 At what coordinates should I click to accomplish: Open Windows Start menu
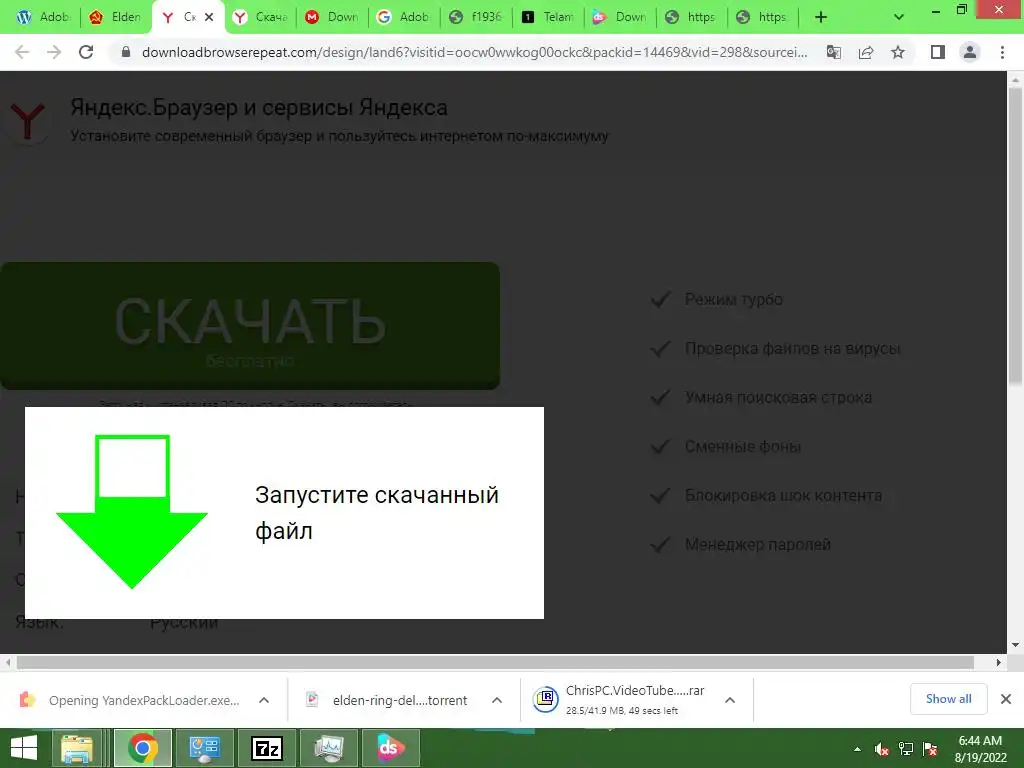pos(24,748)
